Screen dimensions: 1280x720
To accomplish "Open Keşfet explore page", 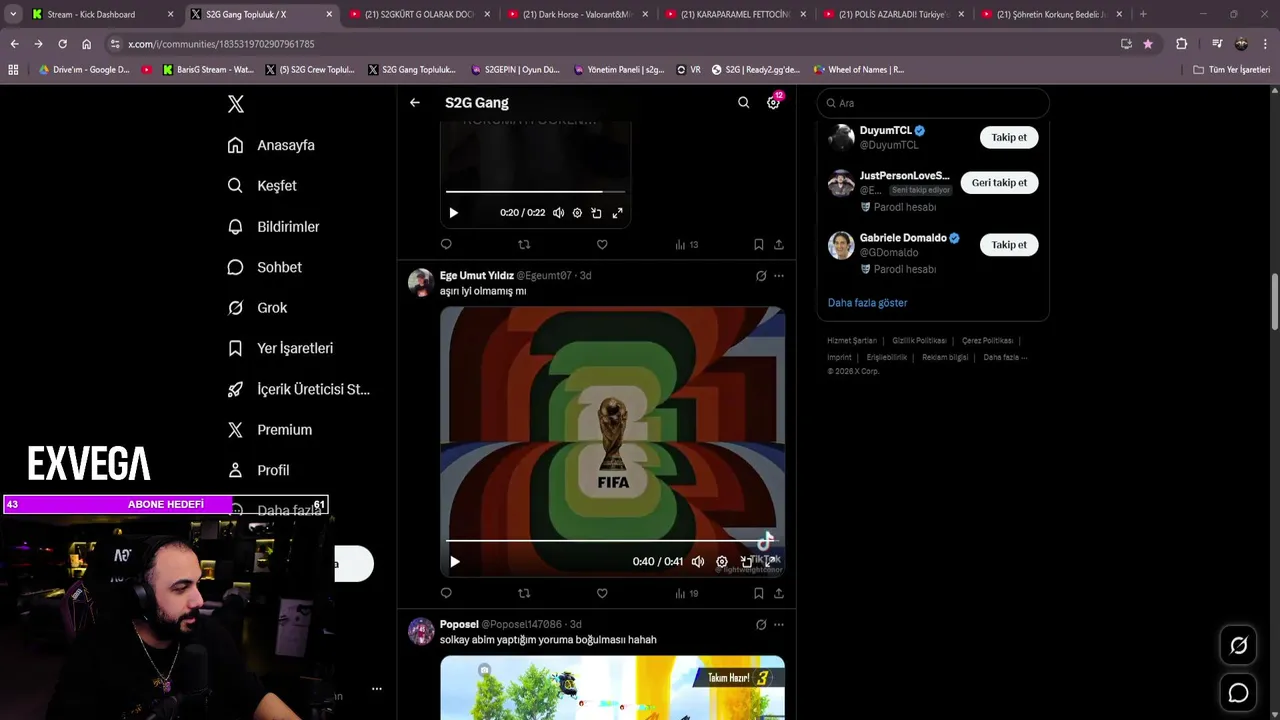I will tap(262, 186).
